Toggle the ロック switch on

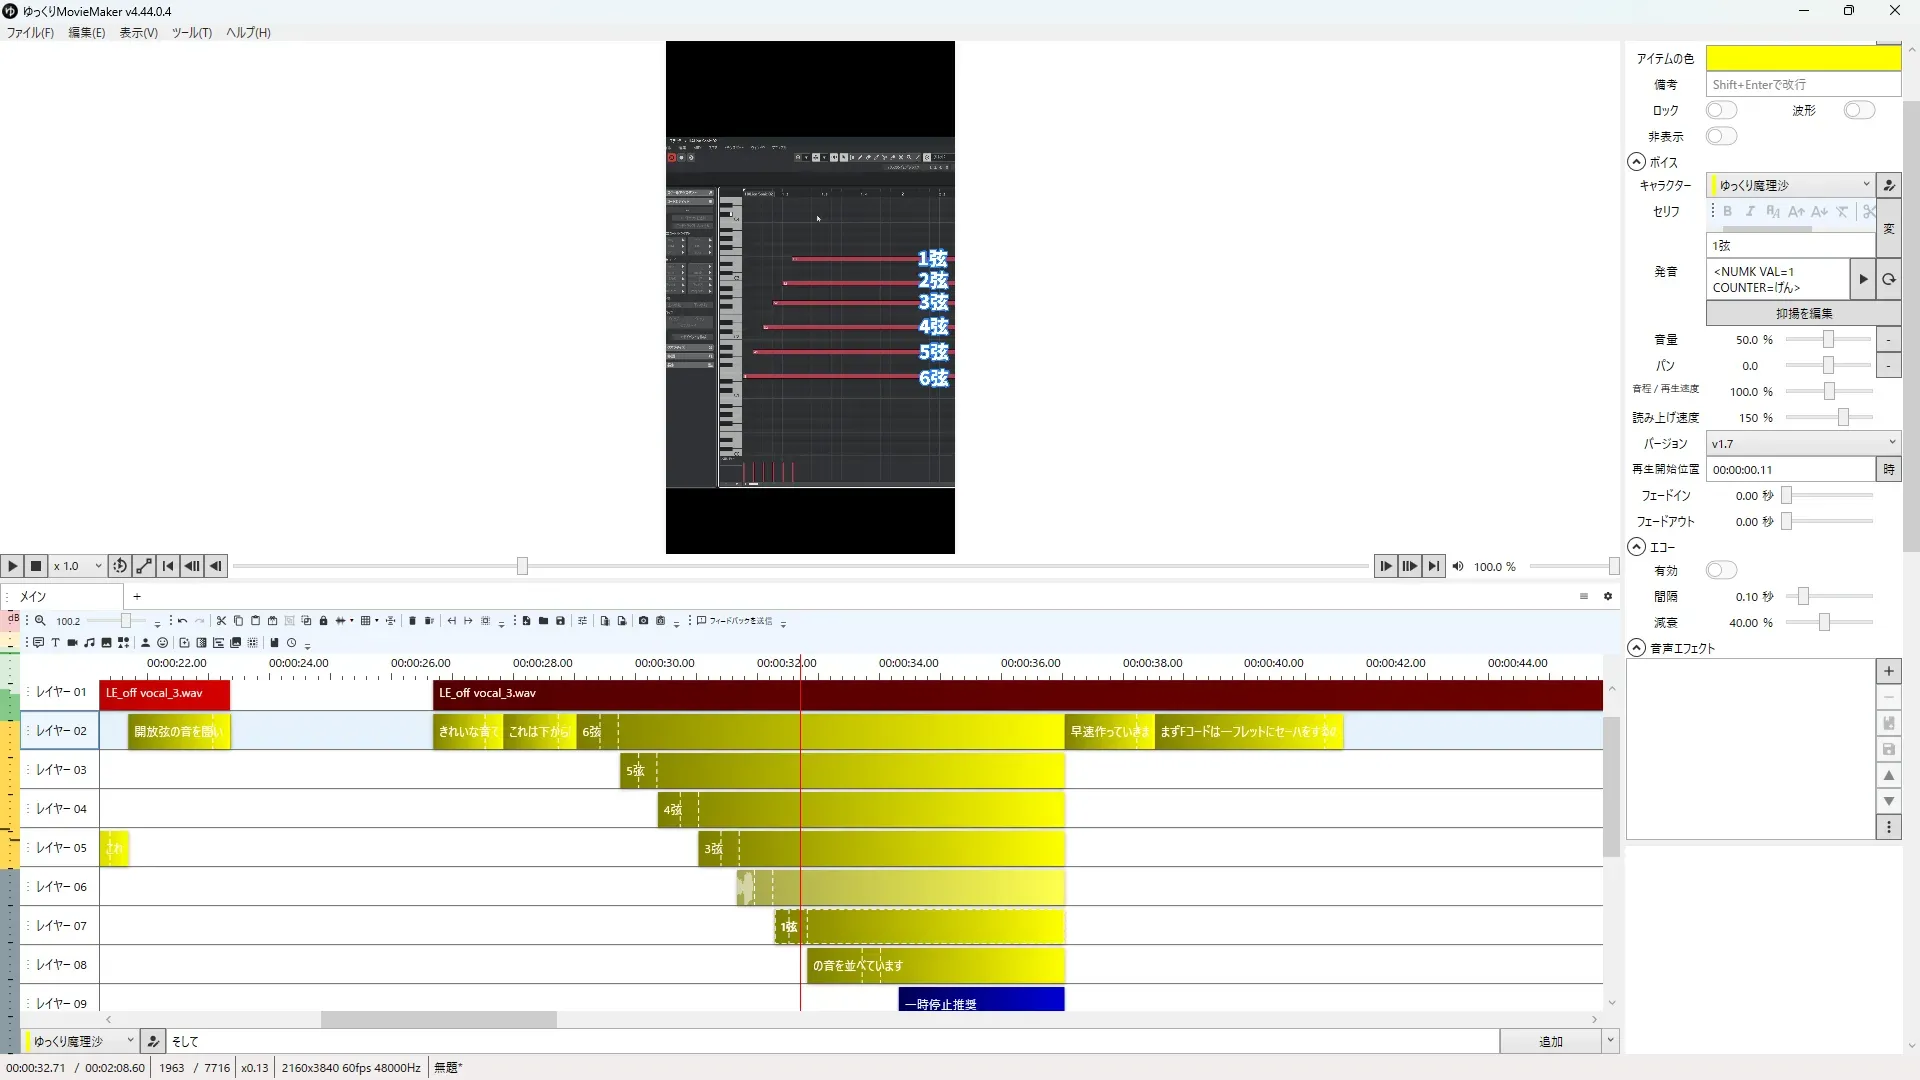pyautogui.click(x=1721, y=110)
